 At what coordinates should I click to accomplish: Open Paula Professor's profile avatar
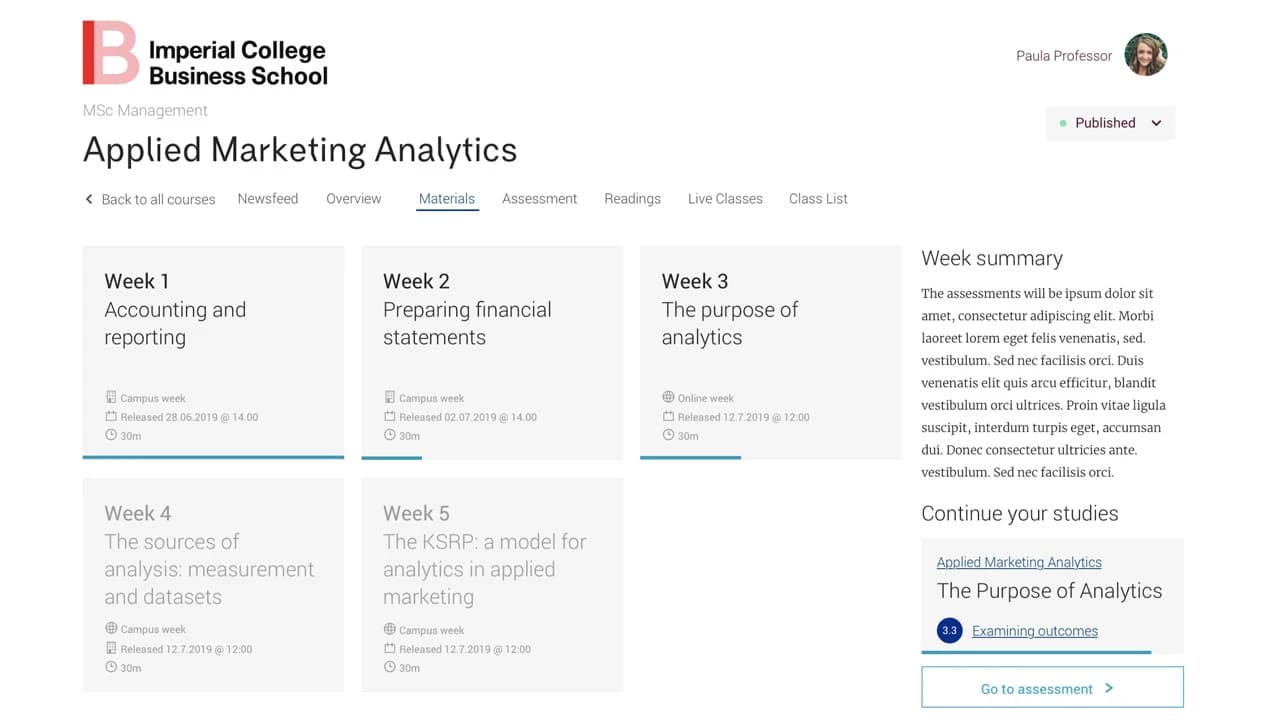(1146, 55)
